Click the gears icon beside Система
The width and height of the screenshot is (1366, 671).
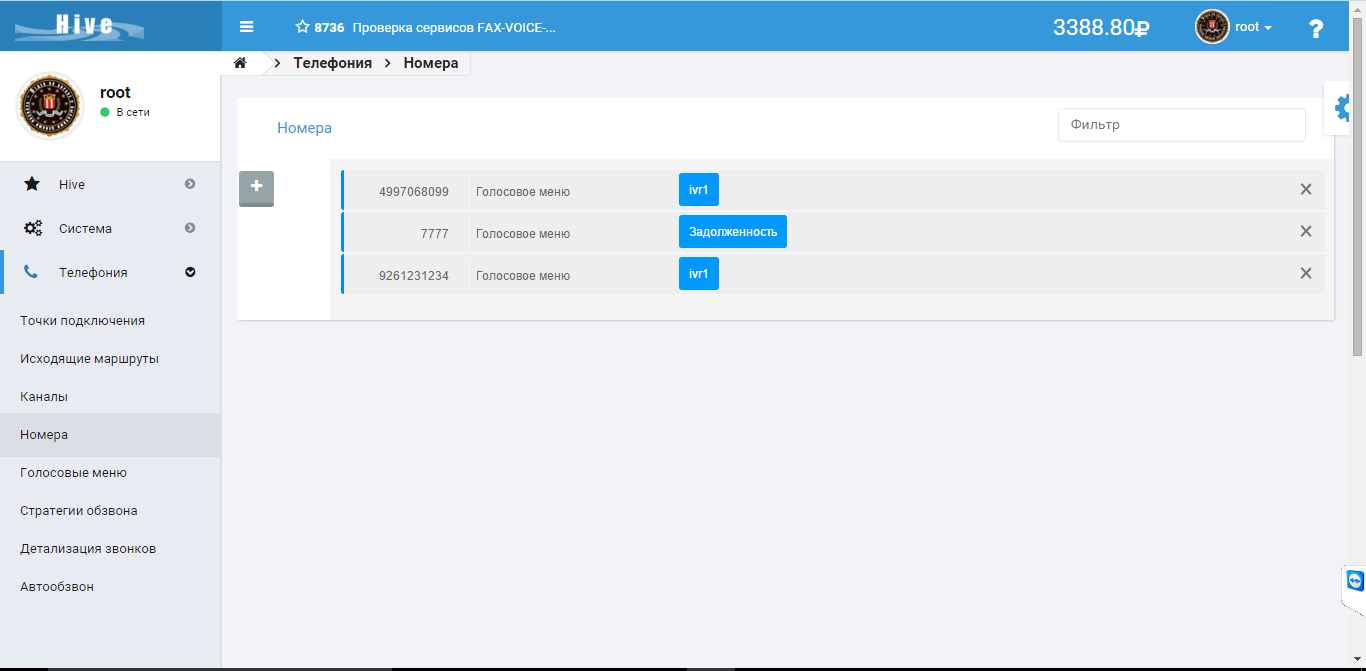point(33,228)
